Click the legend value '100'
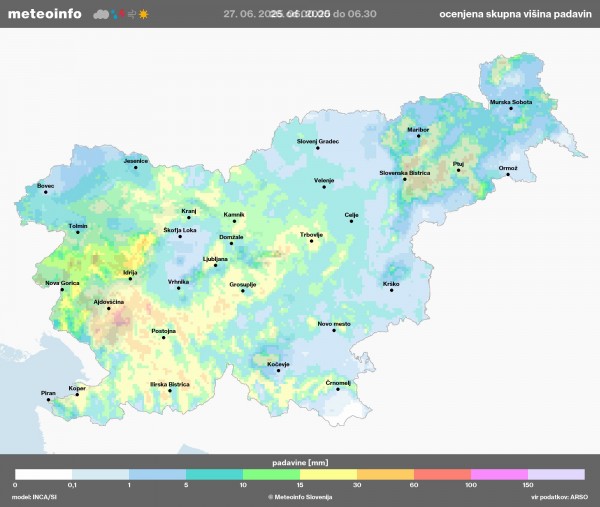 [471, 485]
